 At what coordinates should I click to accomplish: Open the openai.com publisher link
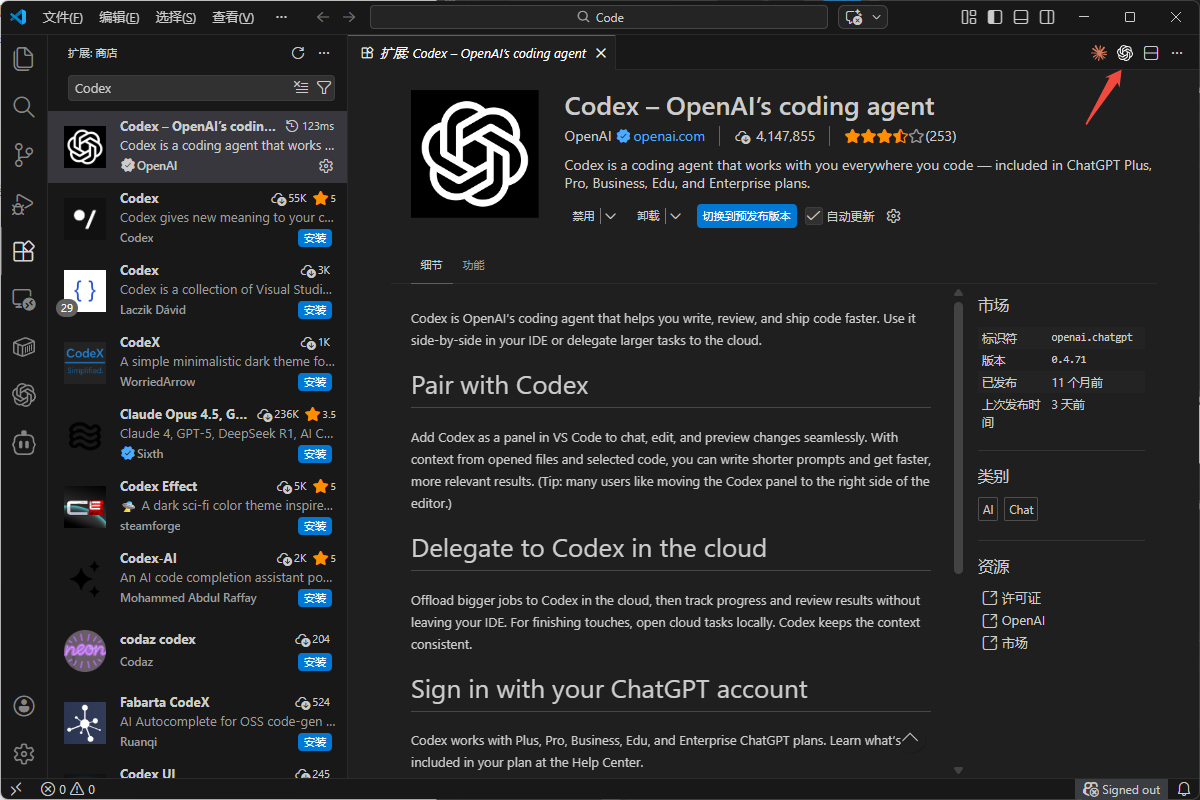point(669,136)
